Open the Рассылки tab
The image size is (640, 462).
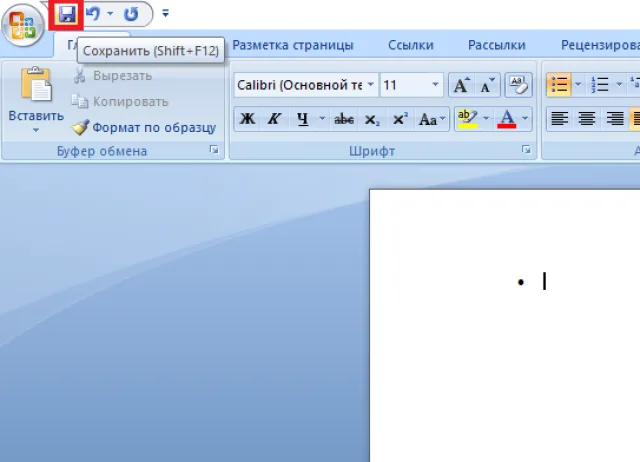(x=496, y=45)
